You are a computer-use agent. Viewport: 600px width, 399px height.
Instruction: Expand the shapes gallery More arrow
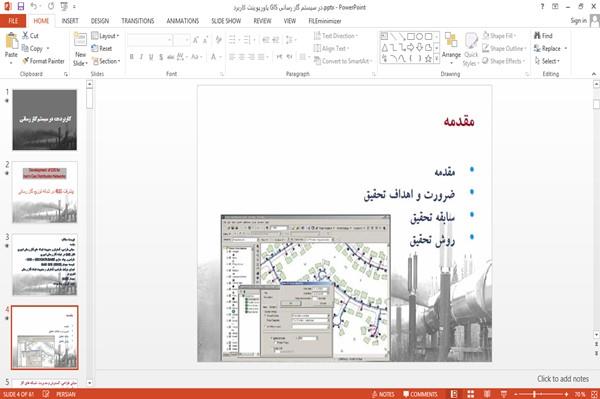pyautogui.click(x=436, y=58)
